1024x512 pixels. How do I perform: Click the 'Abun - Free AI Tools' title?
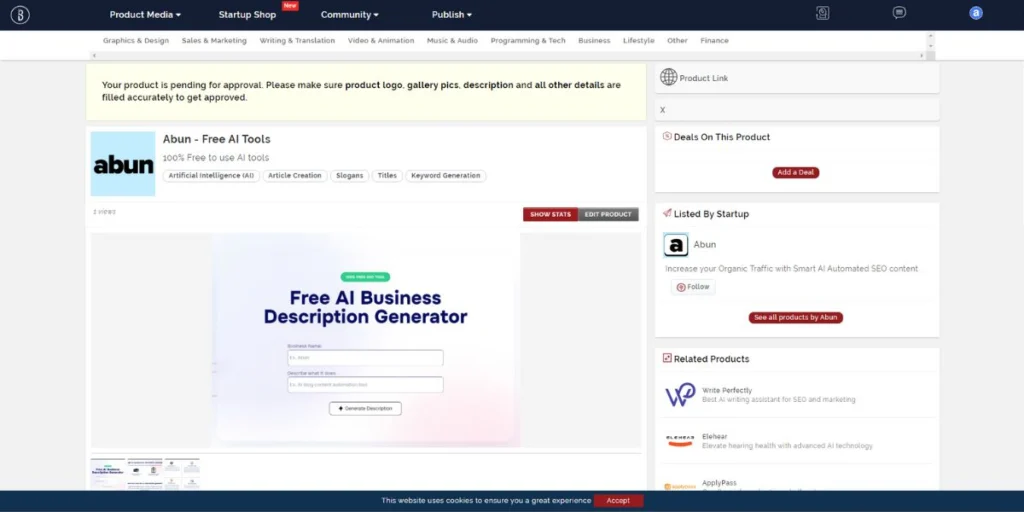point(216,139)
